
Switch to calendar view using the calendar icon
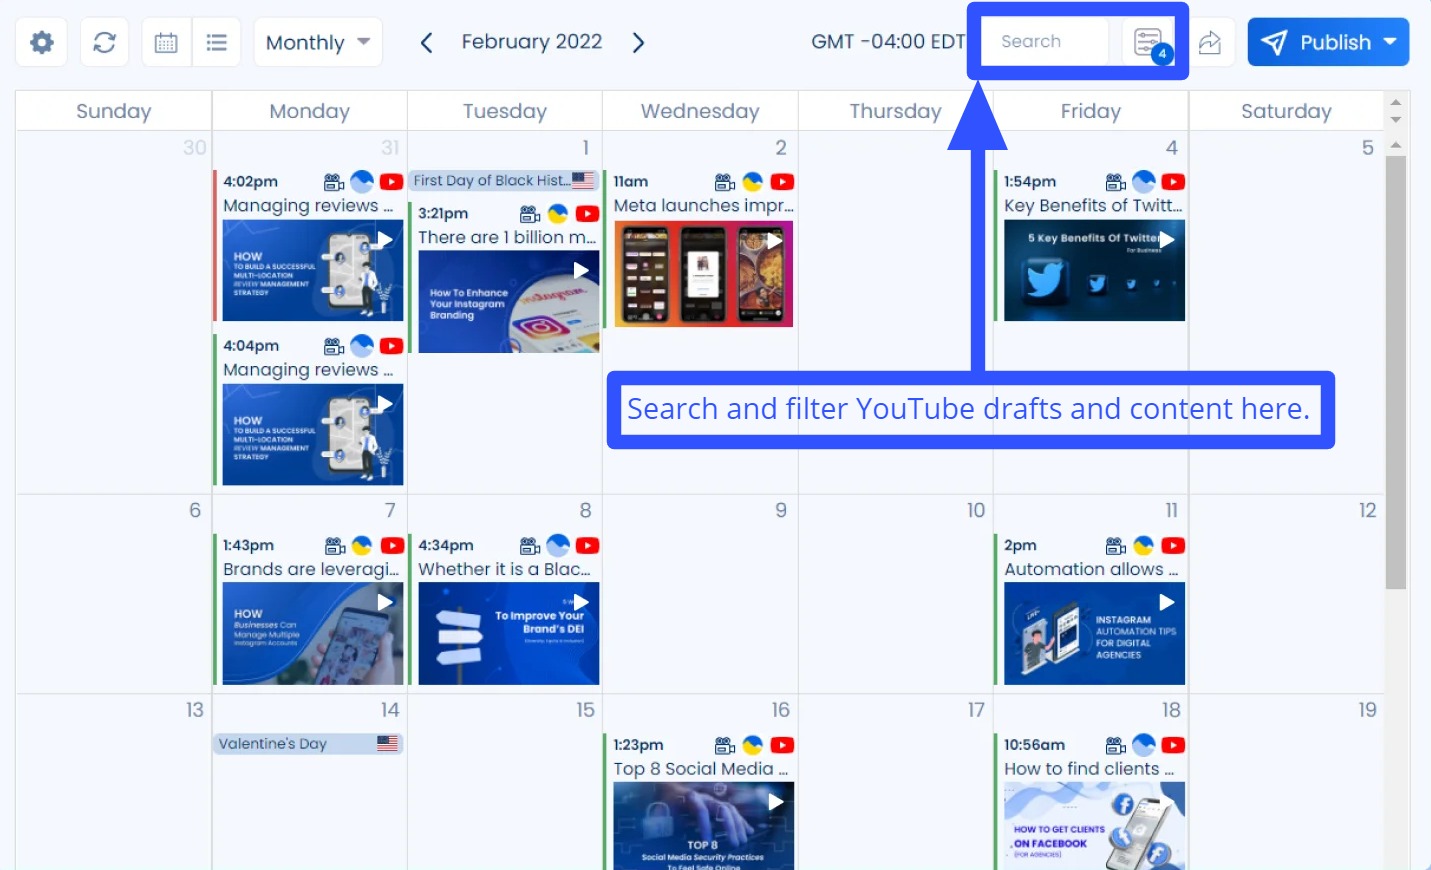[x=165, y=42]
